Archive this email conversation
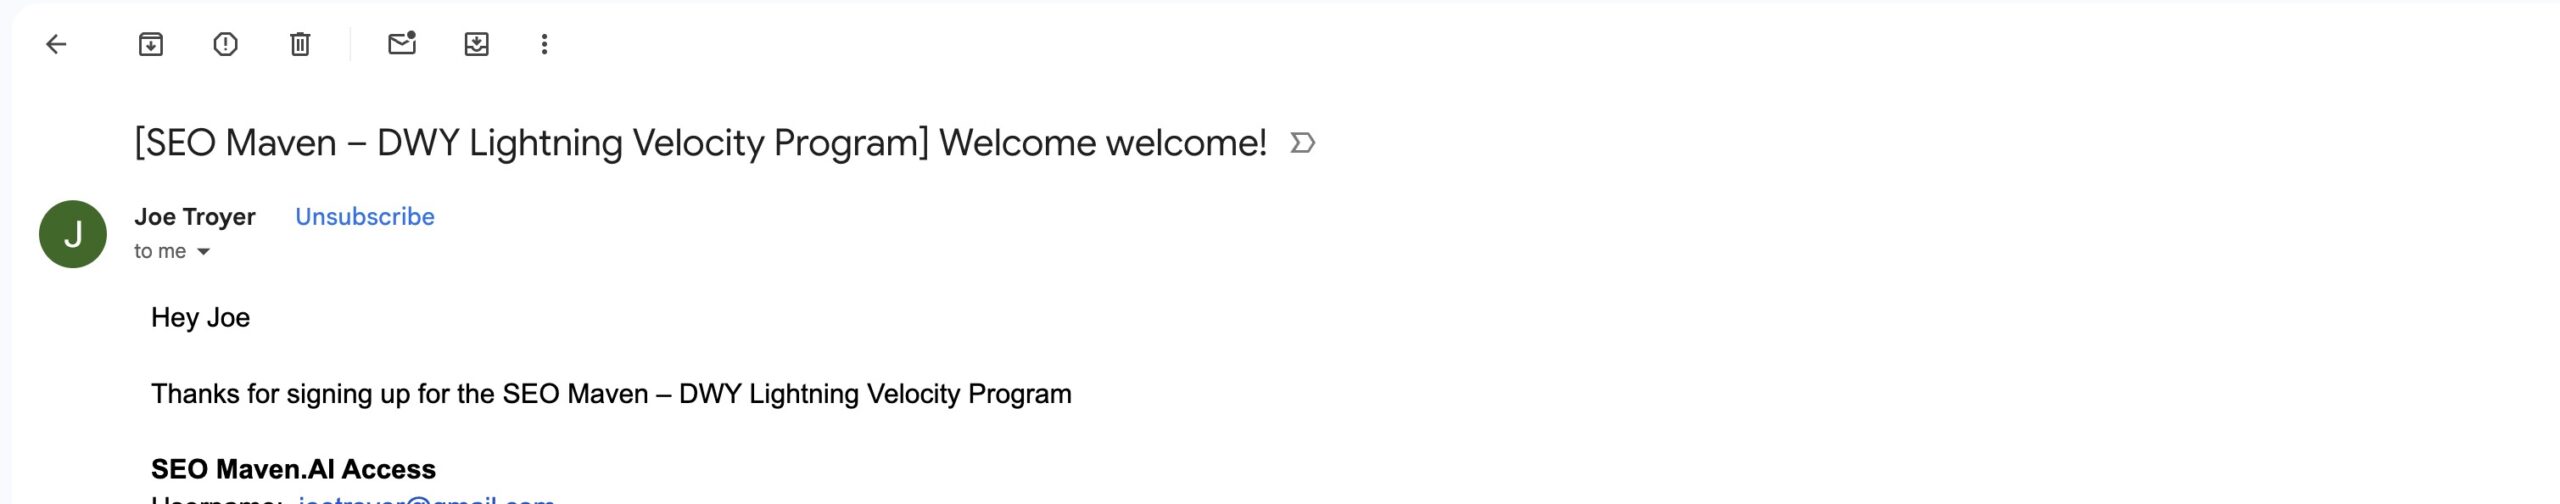Image resolution: width=2560 pixels, height=504 pixels. pyautogui.click(x=150, y=44)
